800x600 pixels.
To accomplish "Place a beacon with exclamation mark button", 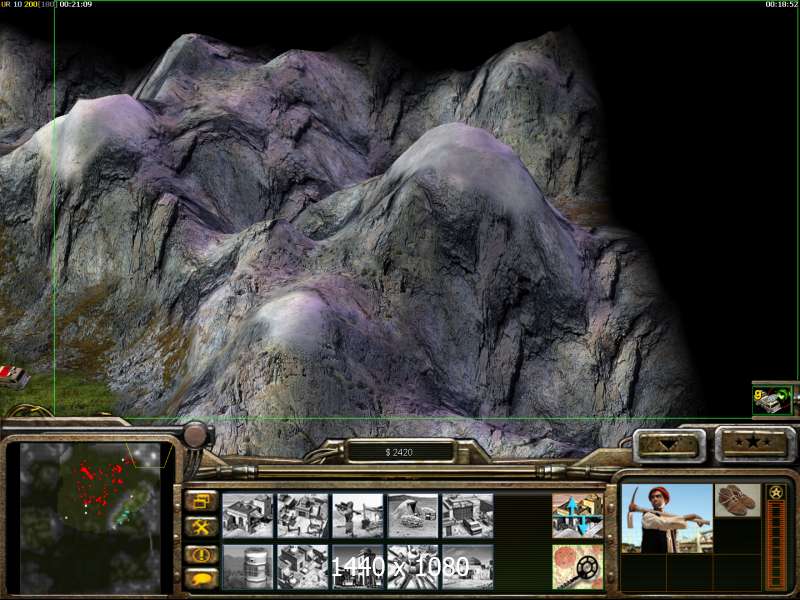I will (201, 555).
